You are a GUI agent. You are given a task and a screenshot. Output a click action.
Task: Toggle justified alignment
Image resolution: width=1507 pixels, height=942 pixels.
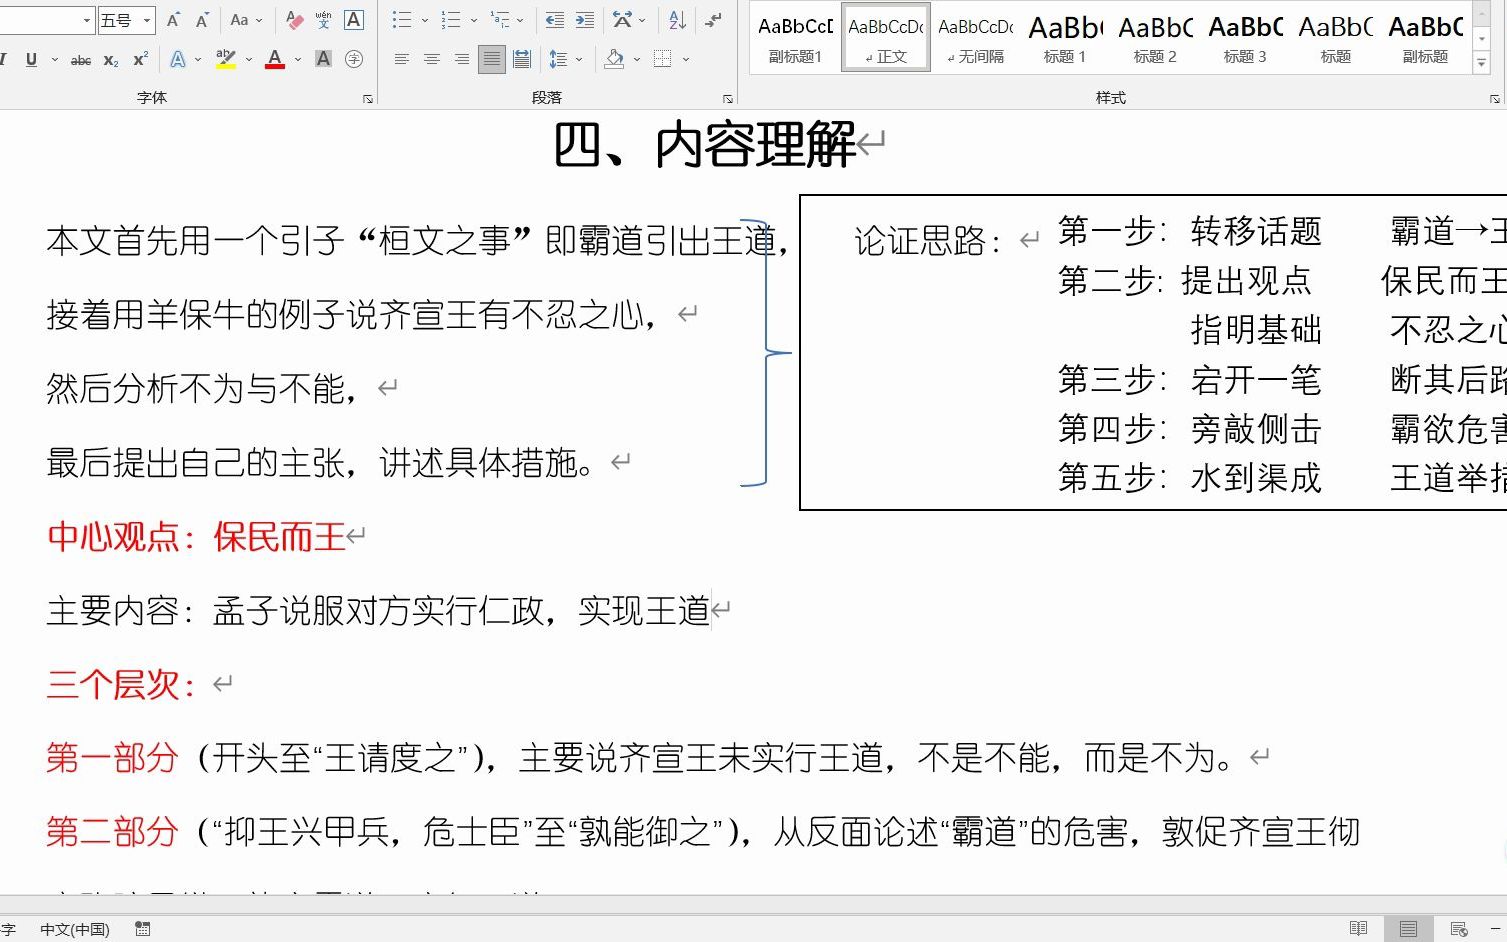[x=491, y=60]
